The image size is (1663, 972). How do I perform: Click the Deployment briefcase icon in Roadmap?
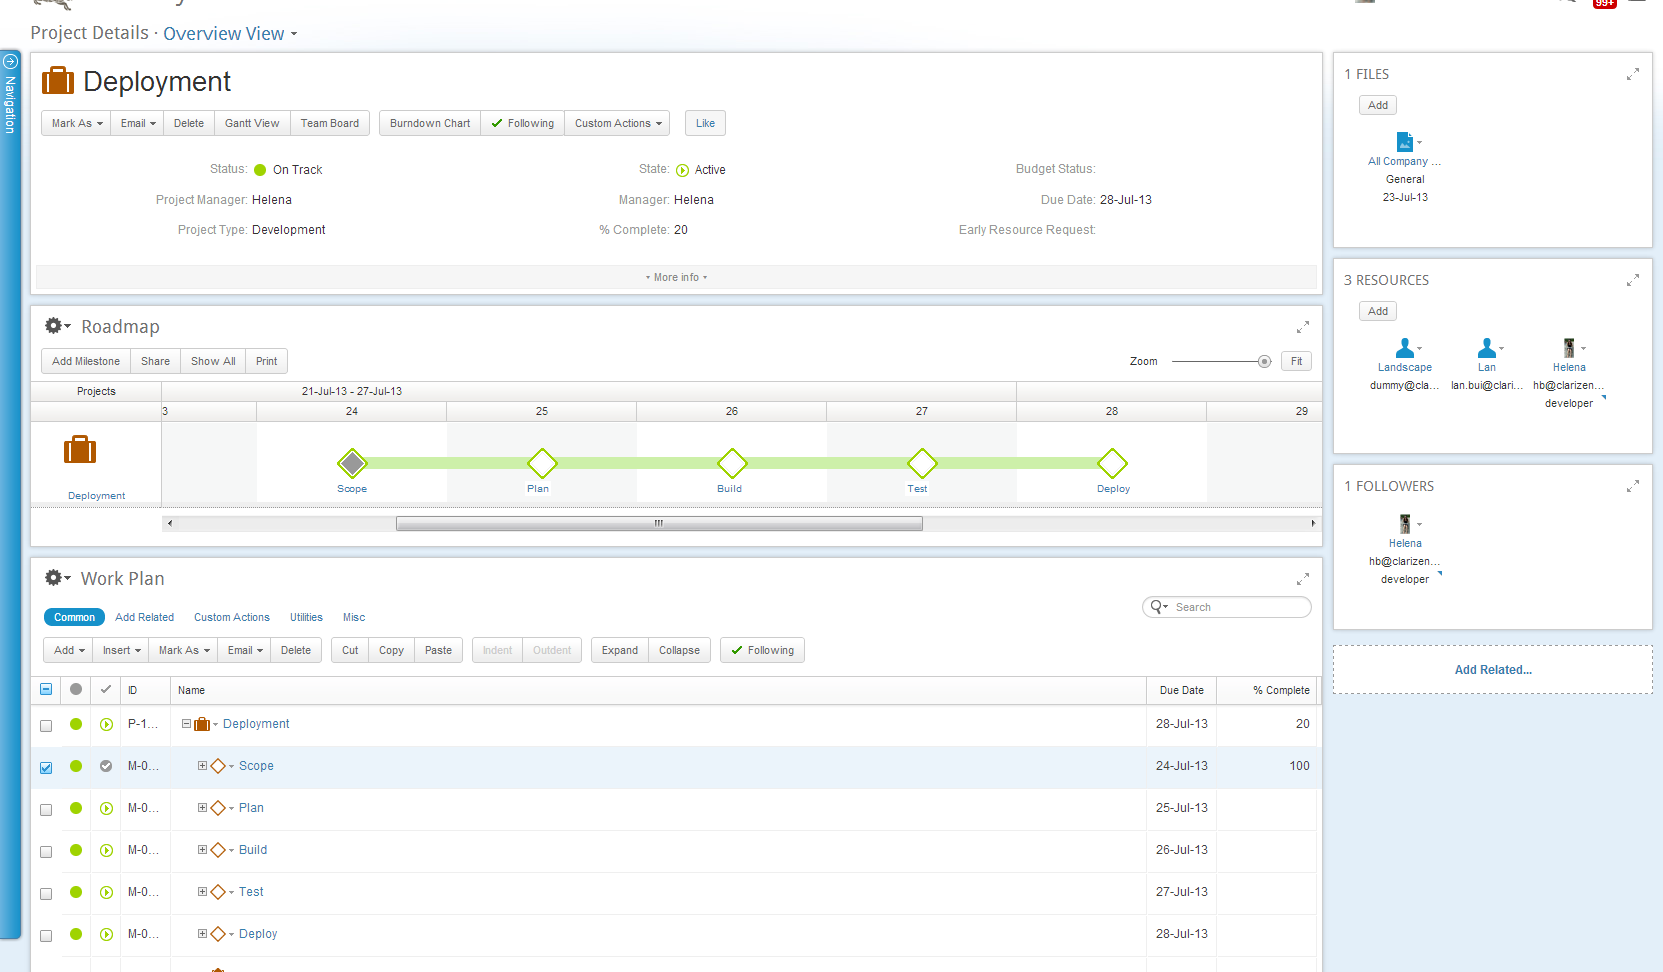80,450
